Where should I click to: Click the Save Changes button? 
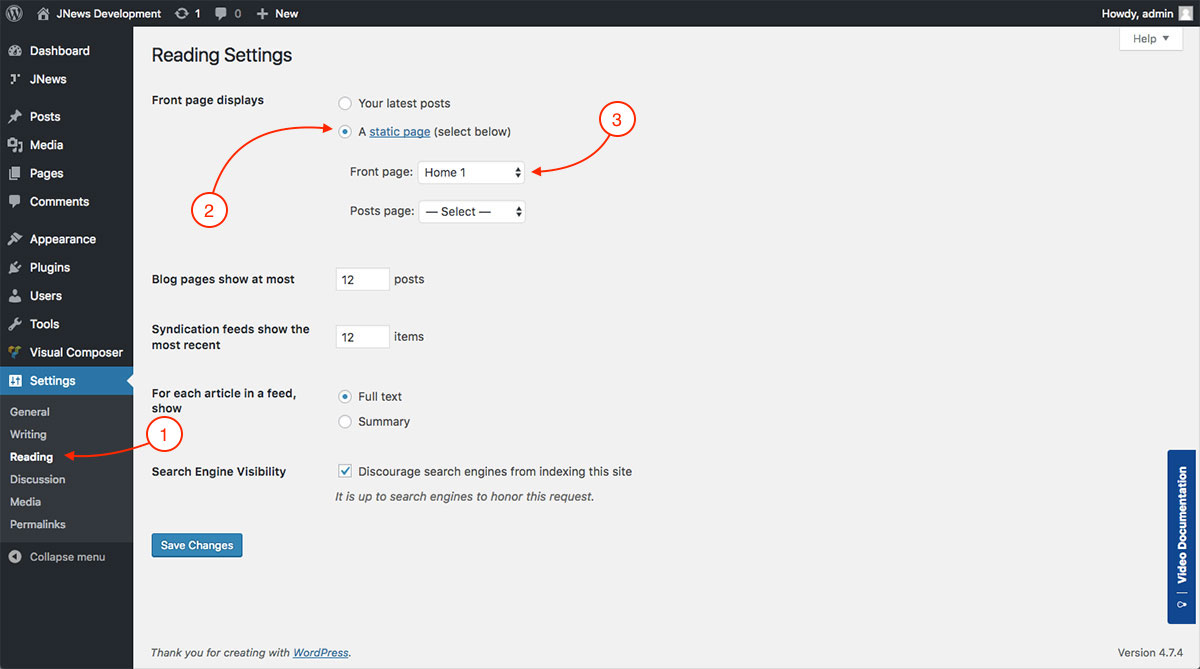197,545
